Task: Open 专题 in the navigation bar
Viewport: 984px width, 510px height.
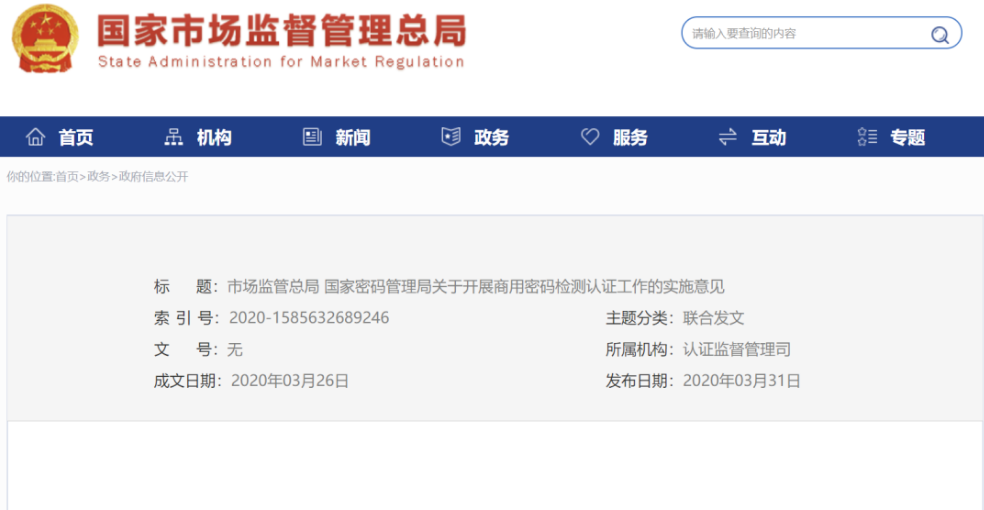Action: [908, 138]
